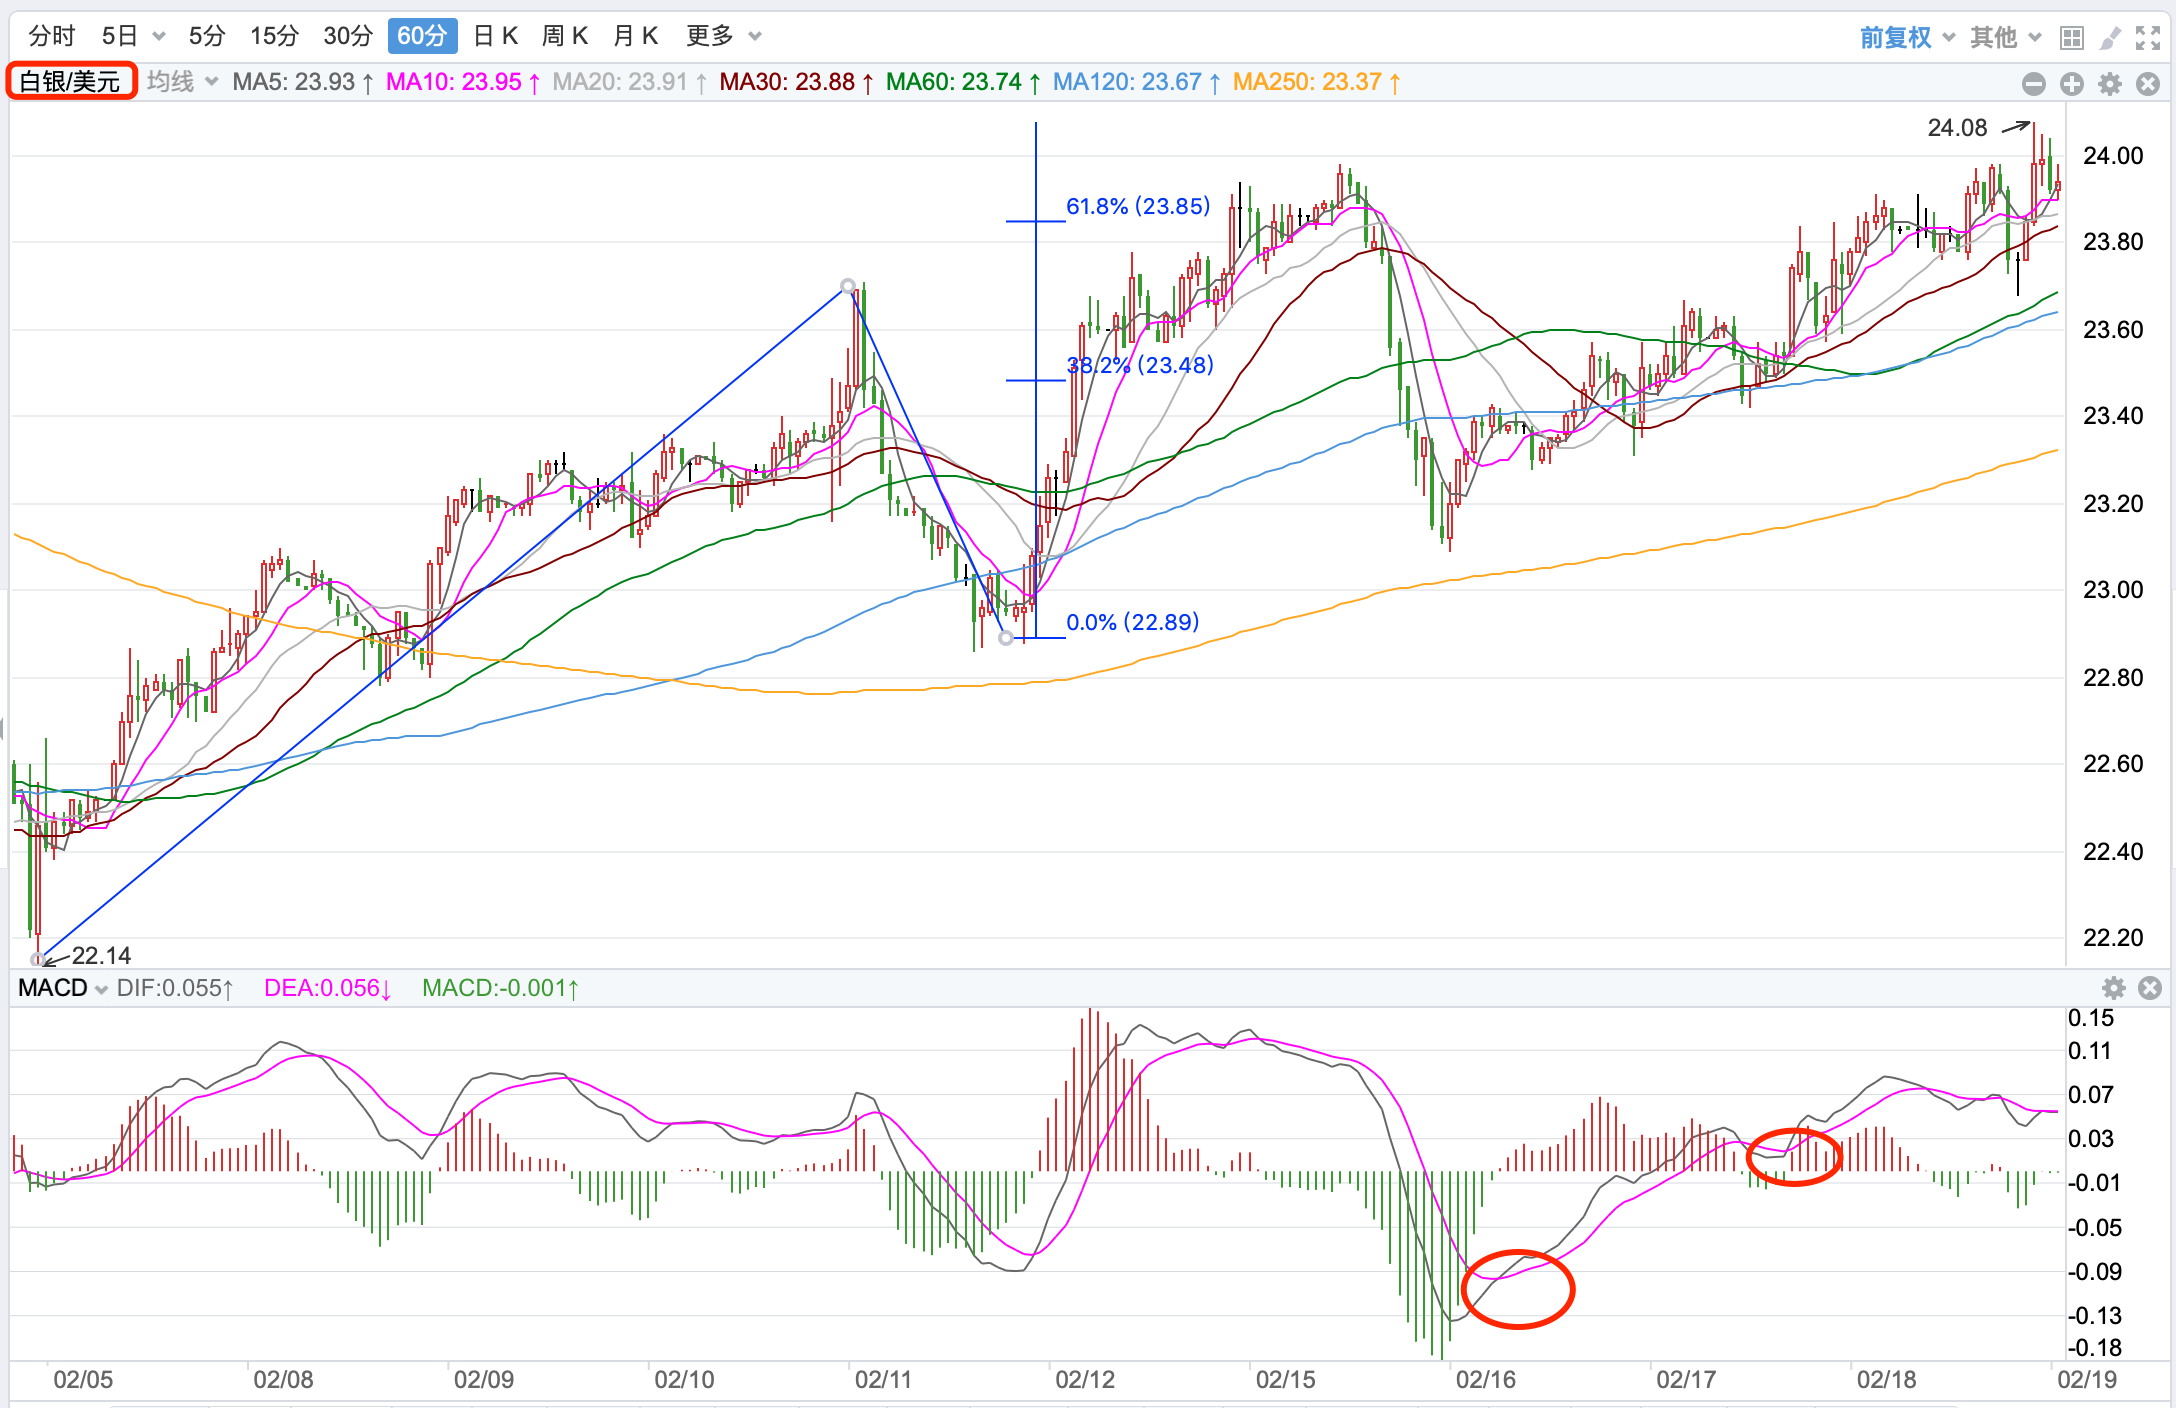Click the zoom out minus icon on main chart
The width and height of the screenshot is (2176, 1408).
click(2033, 84)
